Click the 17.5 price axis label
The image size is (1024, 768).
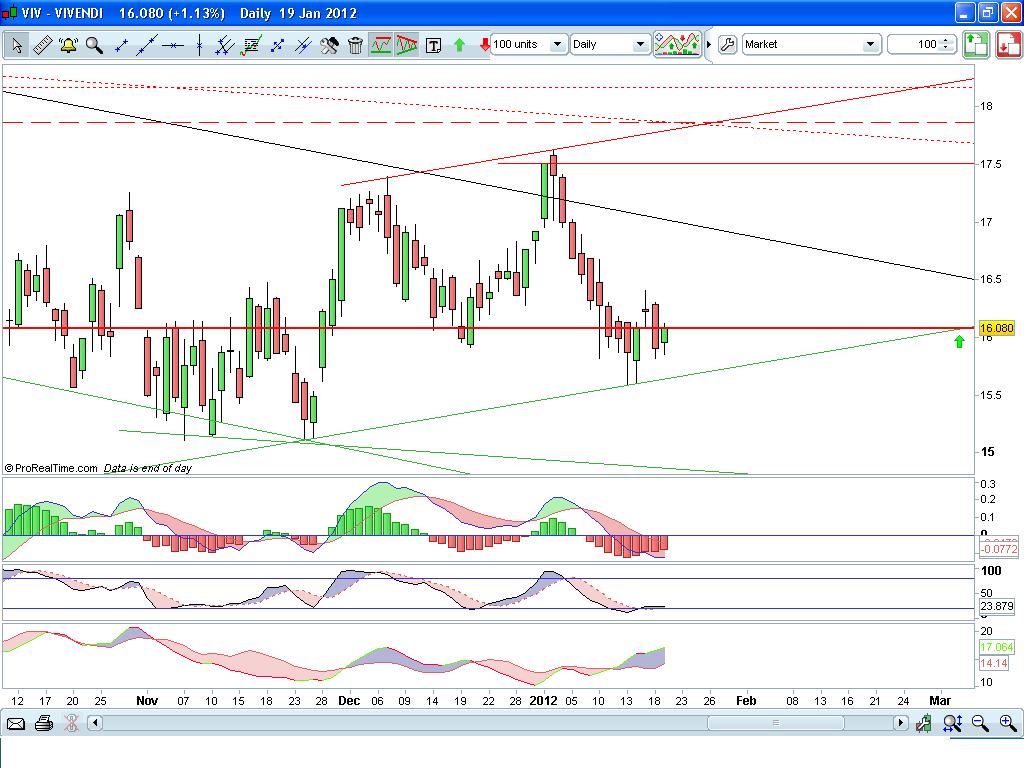coord(990,164)
